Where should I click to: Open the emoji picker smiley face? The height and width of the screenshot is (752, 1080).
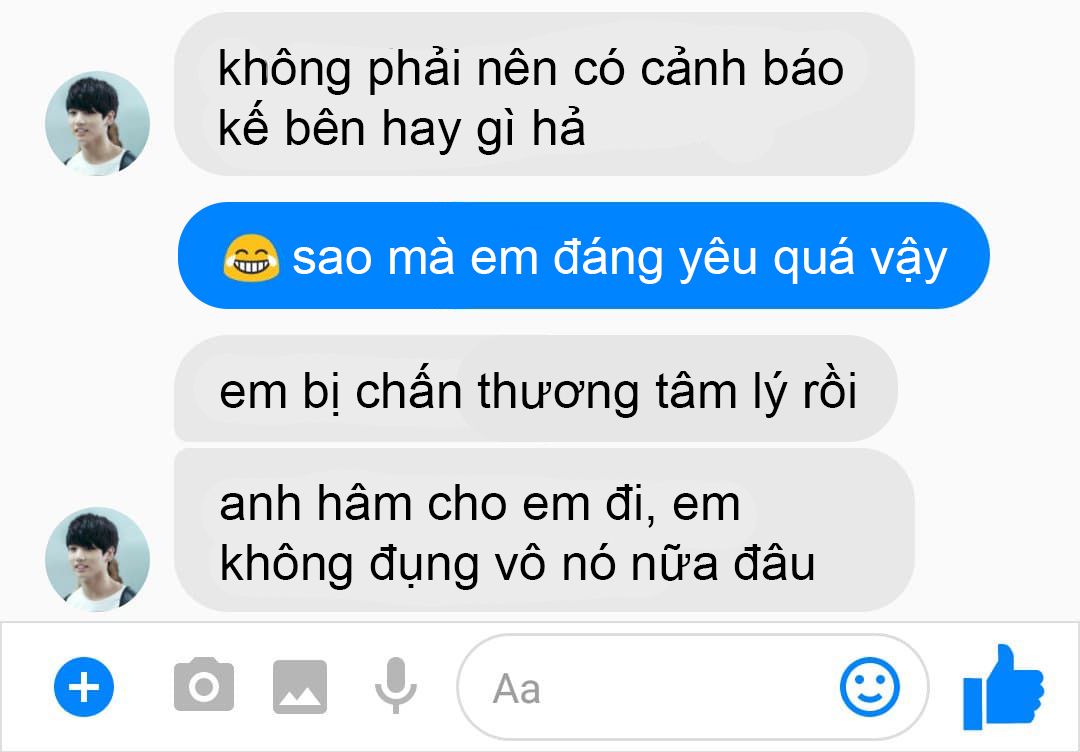[x=869, y=687]
